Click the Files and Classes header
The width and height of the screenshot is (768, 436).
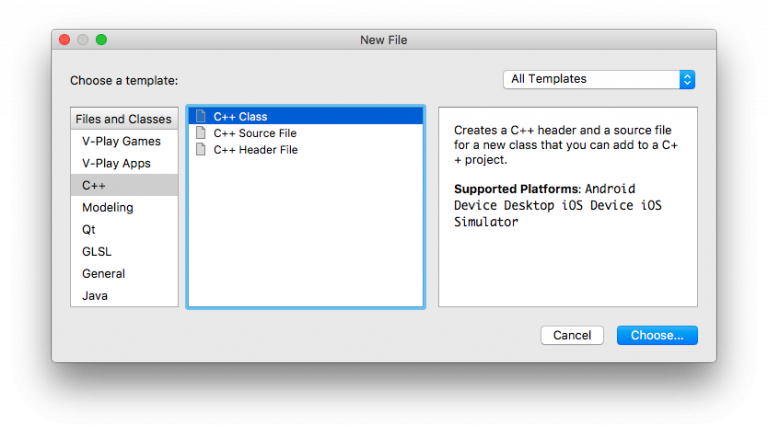124,119
